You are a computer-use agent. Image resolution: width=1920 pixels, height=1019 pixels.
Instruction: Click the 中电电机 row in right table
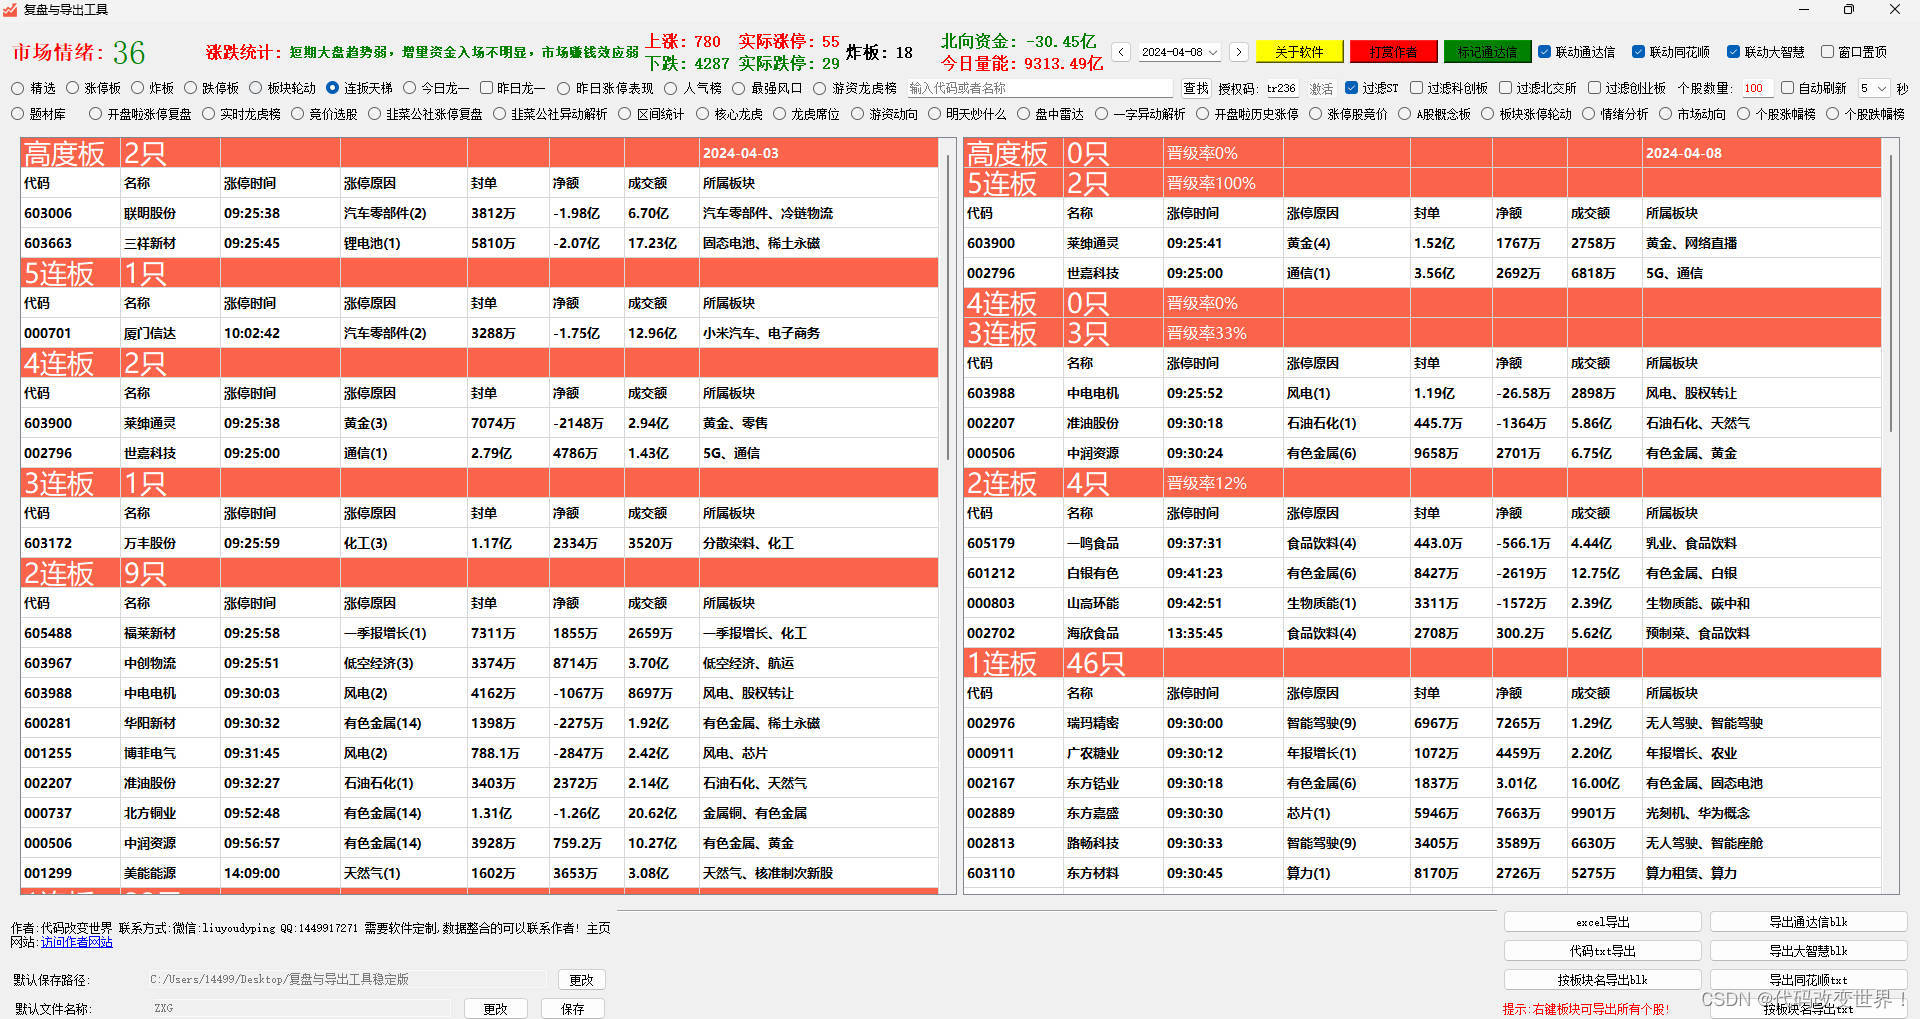coord(1422,393)
